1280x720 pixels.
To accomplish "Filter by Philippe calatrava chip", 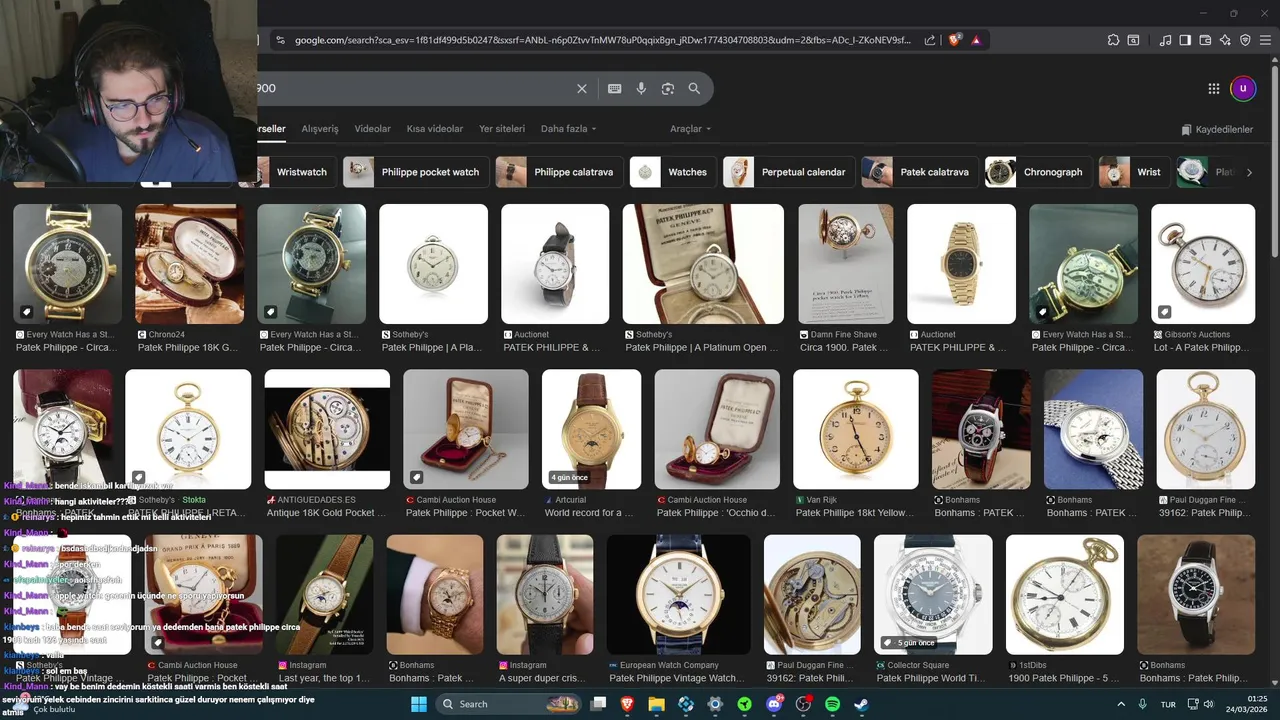I will tap(560, 172).
